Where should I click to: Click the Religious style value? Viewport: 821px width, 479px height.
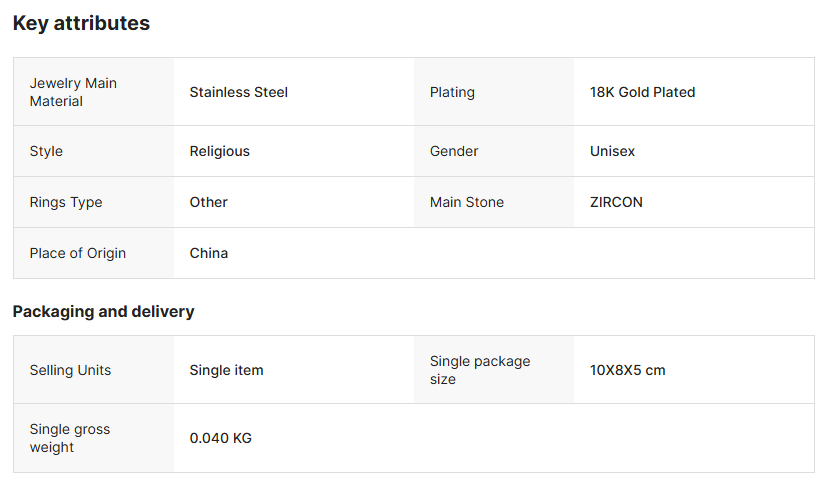coord(219,151)
